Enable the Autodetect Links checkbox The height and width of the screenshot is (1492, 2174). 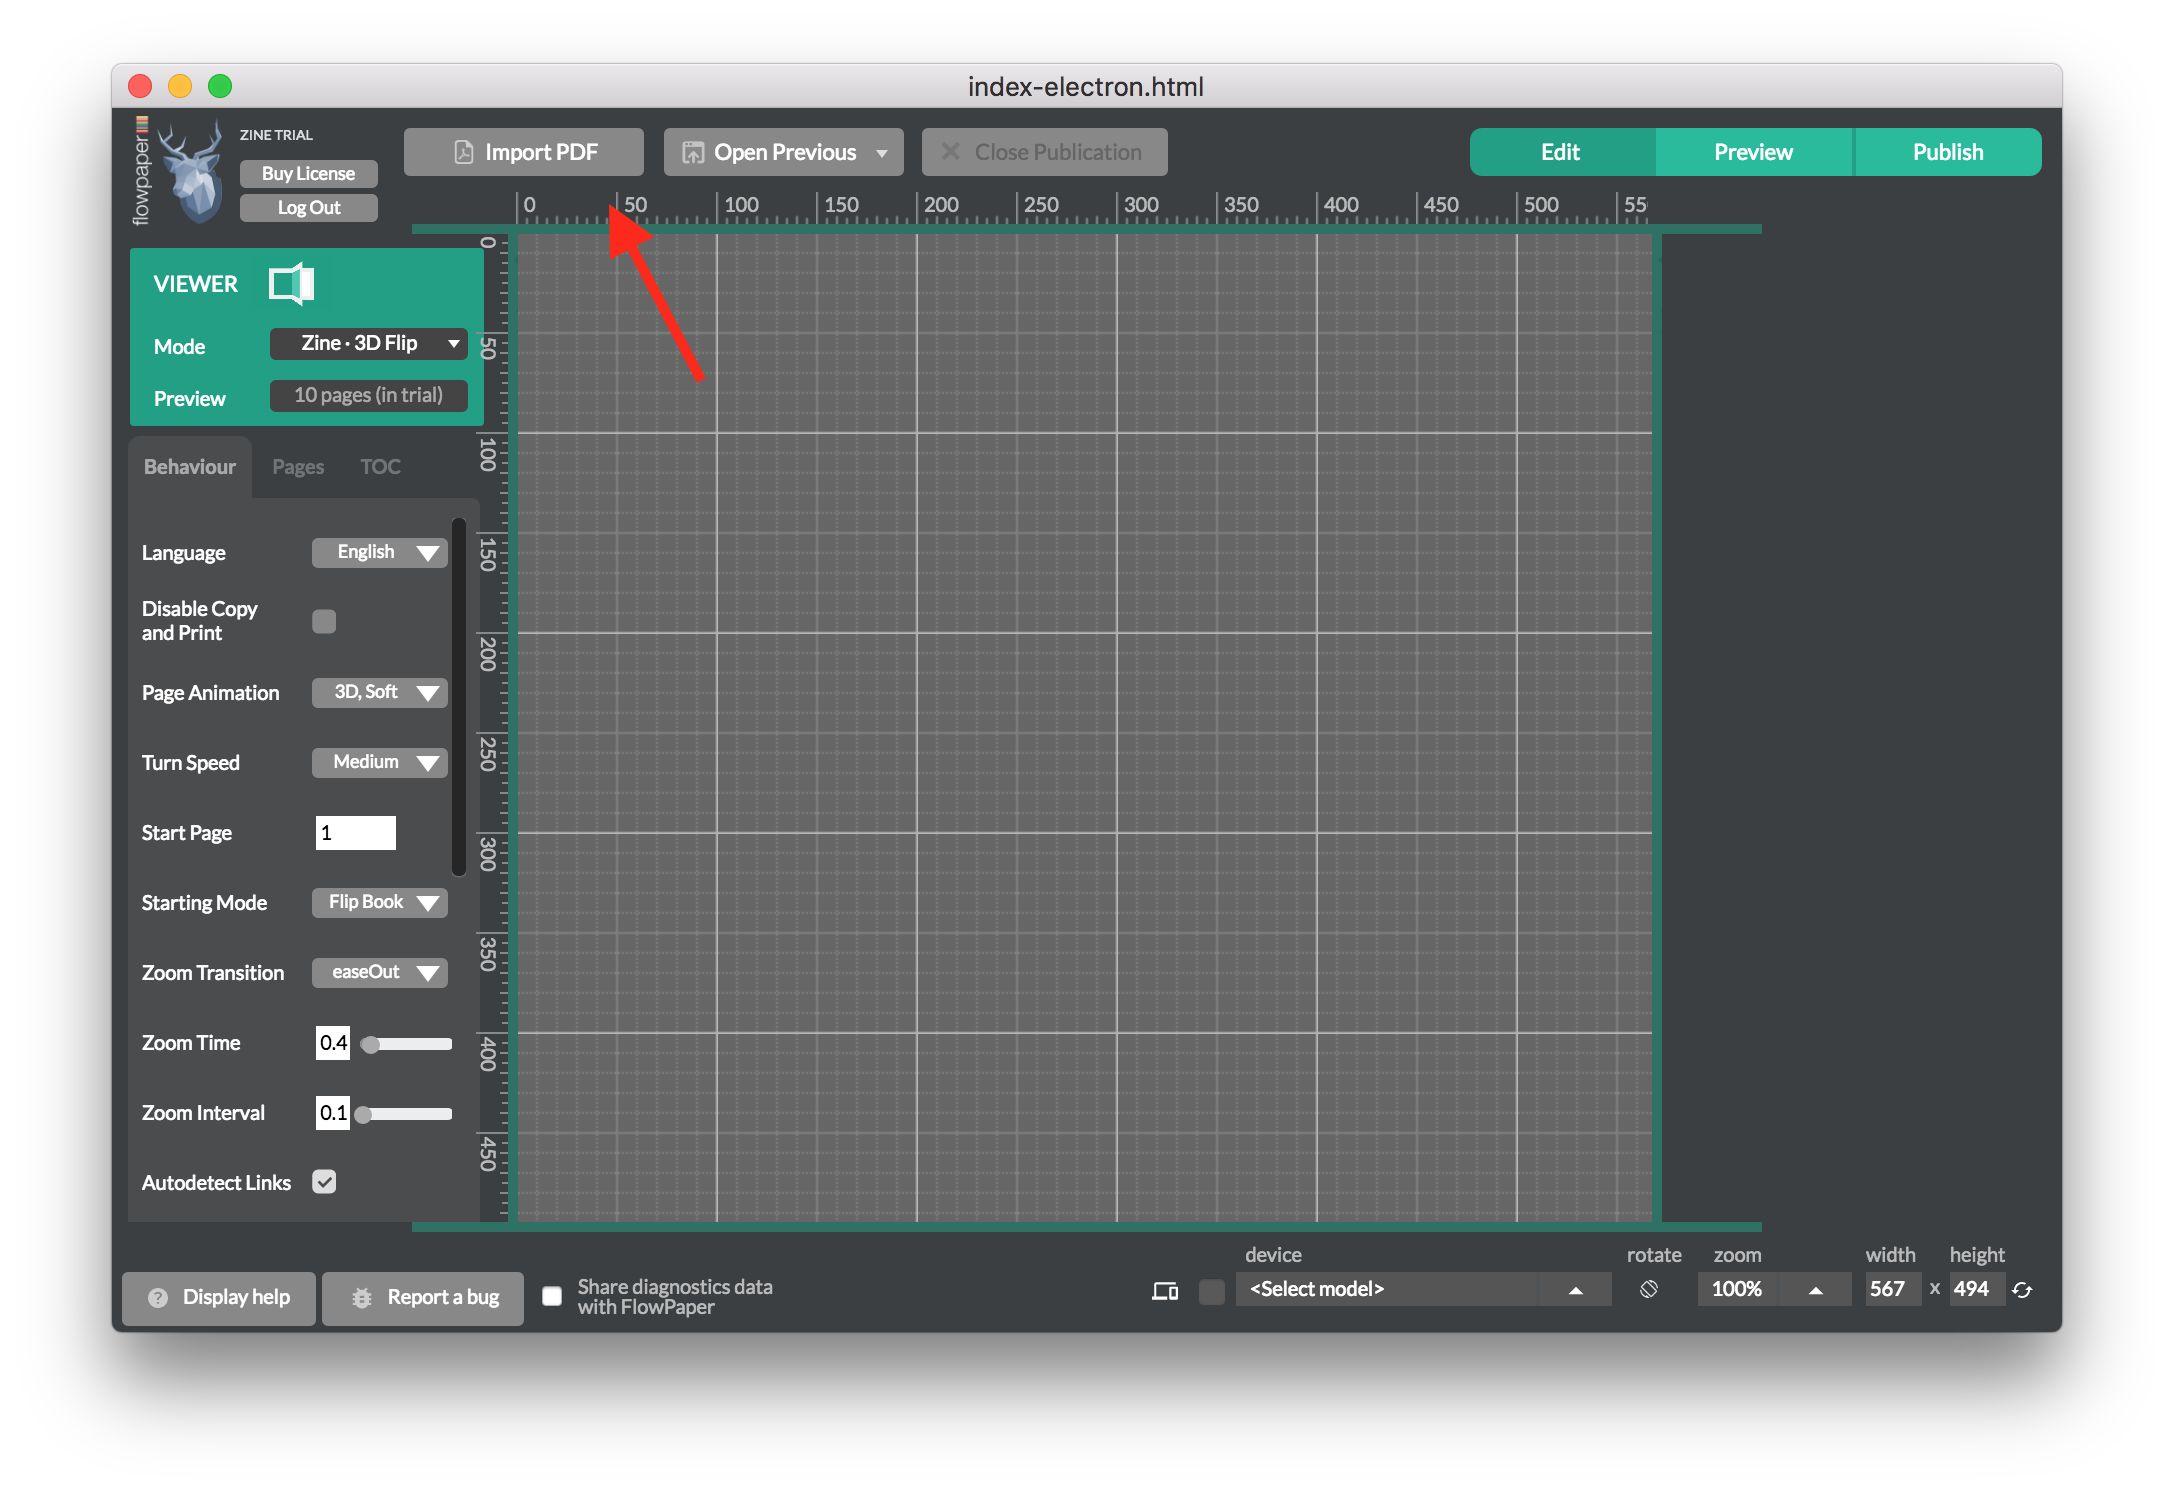coord(325,1181)
